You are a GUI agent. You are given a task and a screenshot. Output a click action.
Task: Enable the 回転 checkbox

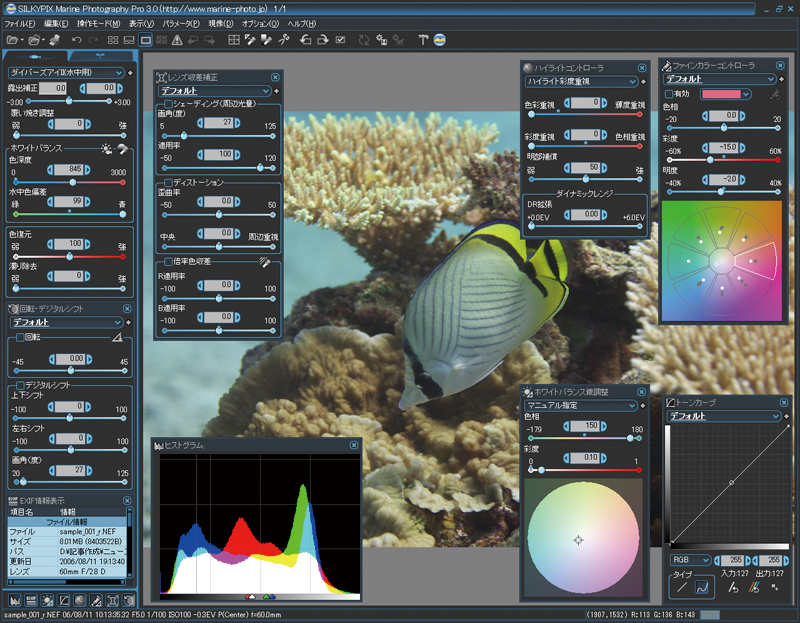pyautogui.click(x=20, y=337)
